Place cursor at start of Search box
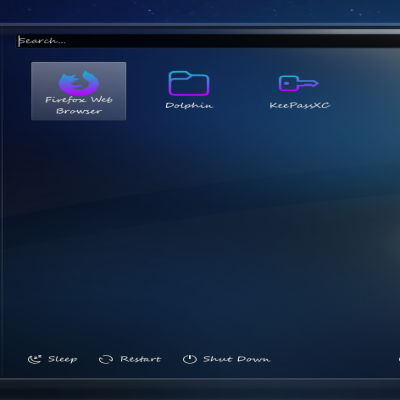The image size is (400, 400). pos(19,41)
